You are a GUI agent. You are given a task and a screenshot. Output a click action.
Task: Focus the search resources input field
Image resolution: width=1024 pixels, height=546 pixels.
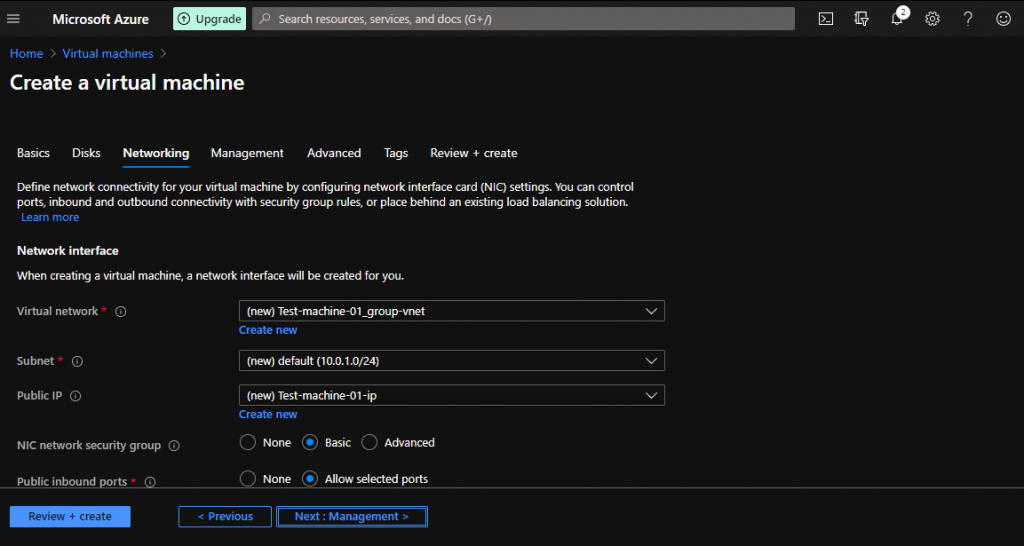click(523, 19)
